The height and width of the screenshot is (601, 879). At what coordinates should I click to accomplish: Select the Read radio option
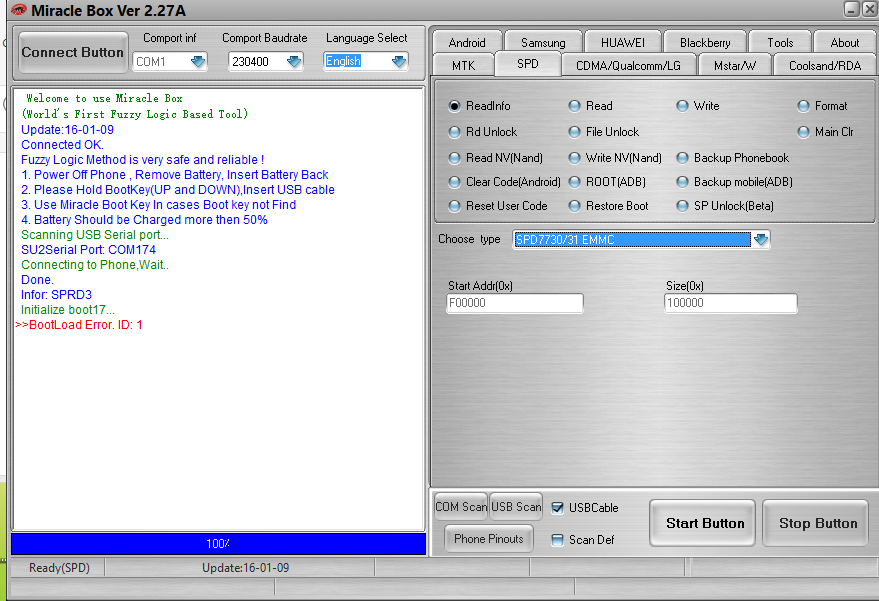tap(574, 106)
